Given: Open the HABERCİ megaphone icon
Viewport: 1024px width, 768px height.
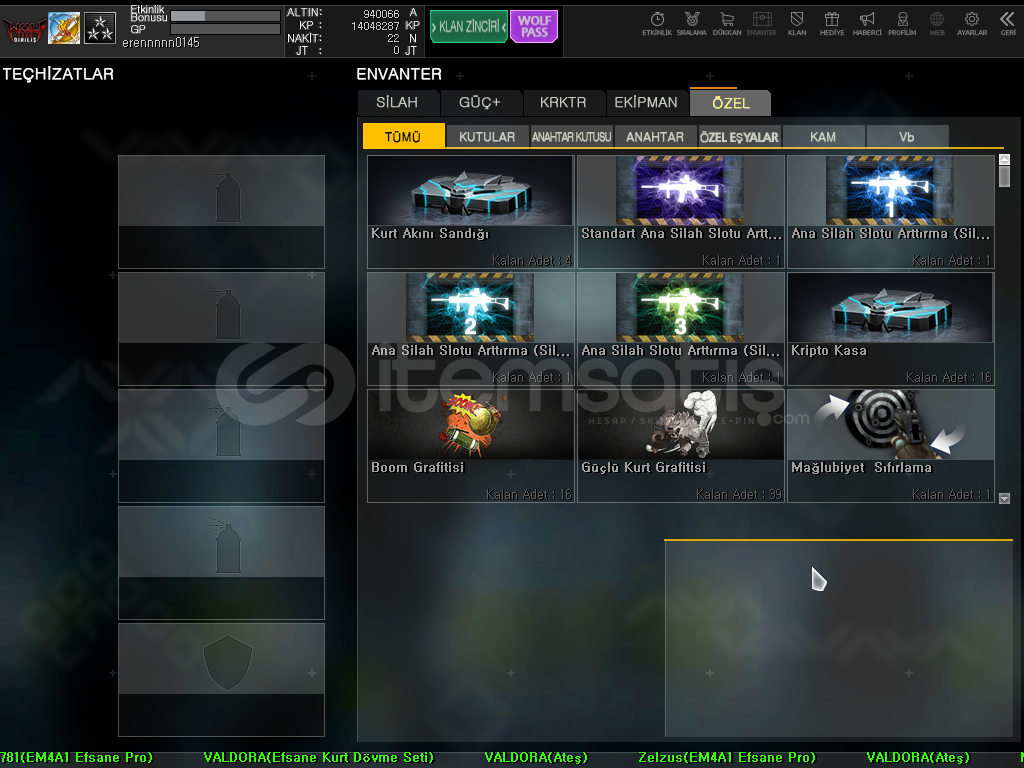Looking at the screenshot, I should (x=867, y=24).
